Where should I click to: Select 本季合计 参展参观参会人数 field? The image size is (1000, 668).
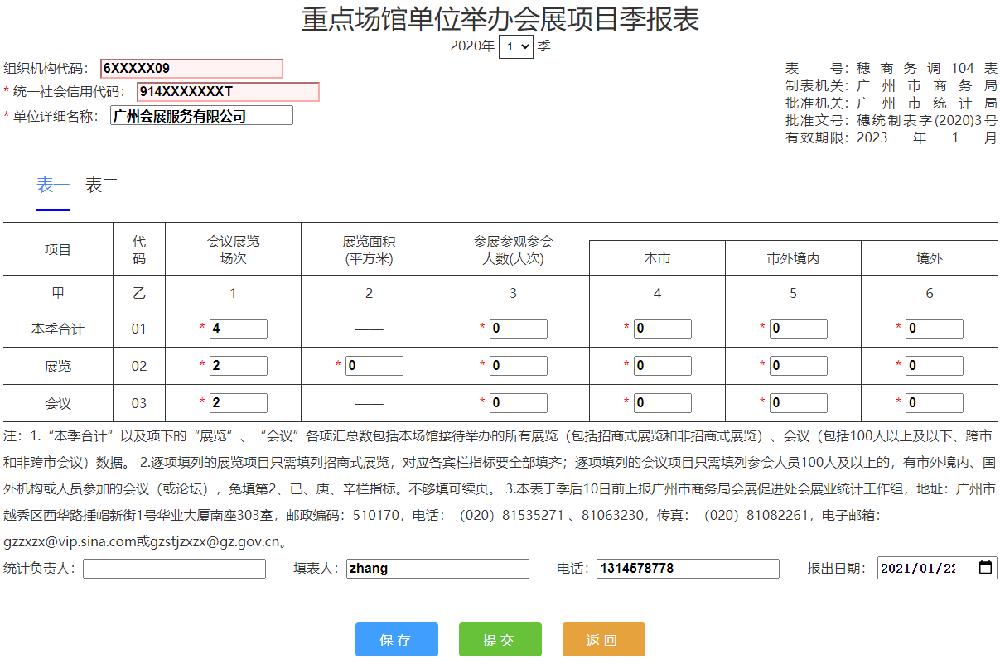click(x=518, y=329)
